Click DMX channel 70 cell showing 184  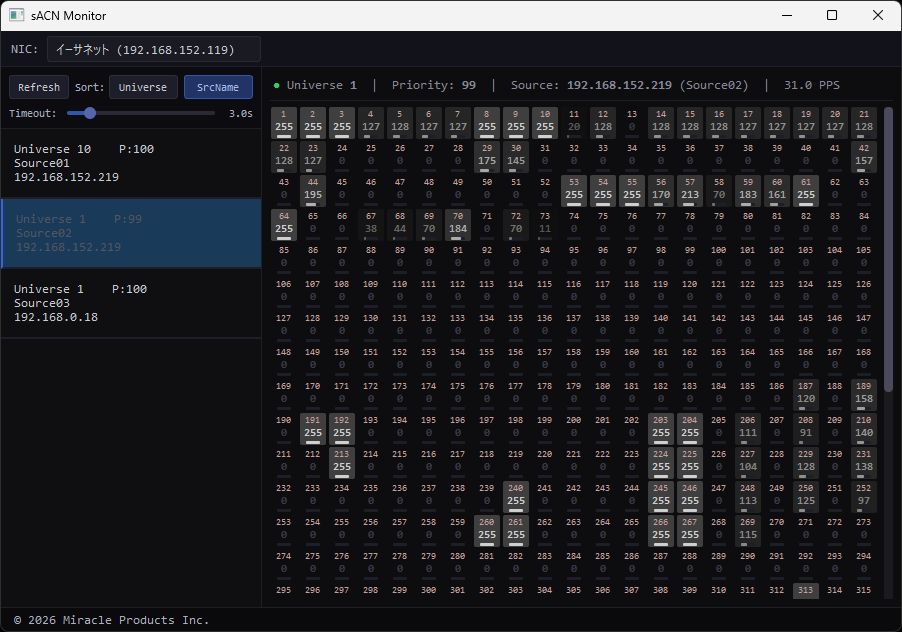pos(458,223)
